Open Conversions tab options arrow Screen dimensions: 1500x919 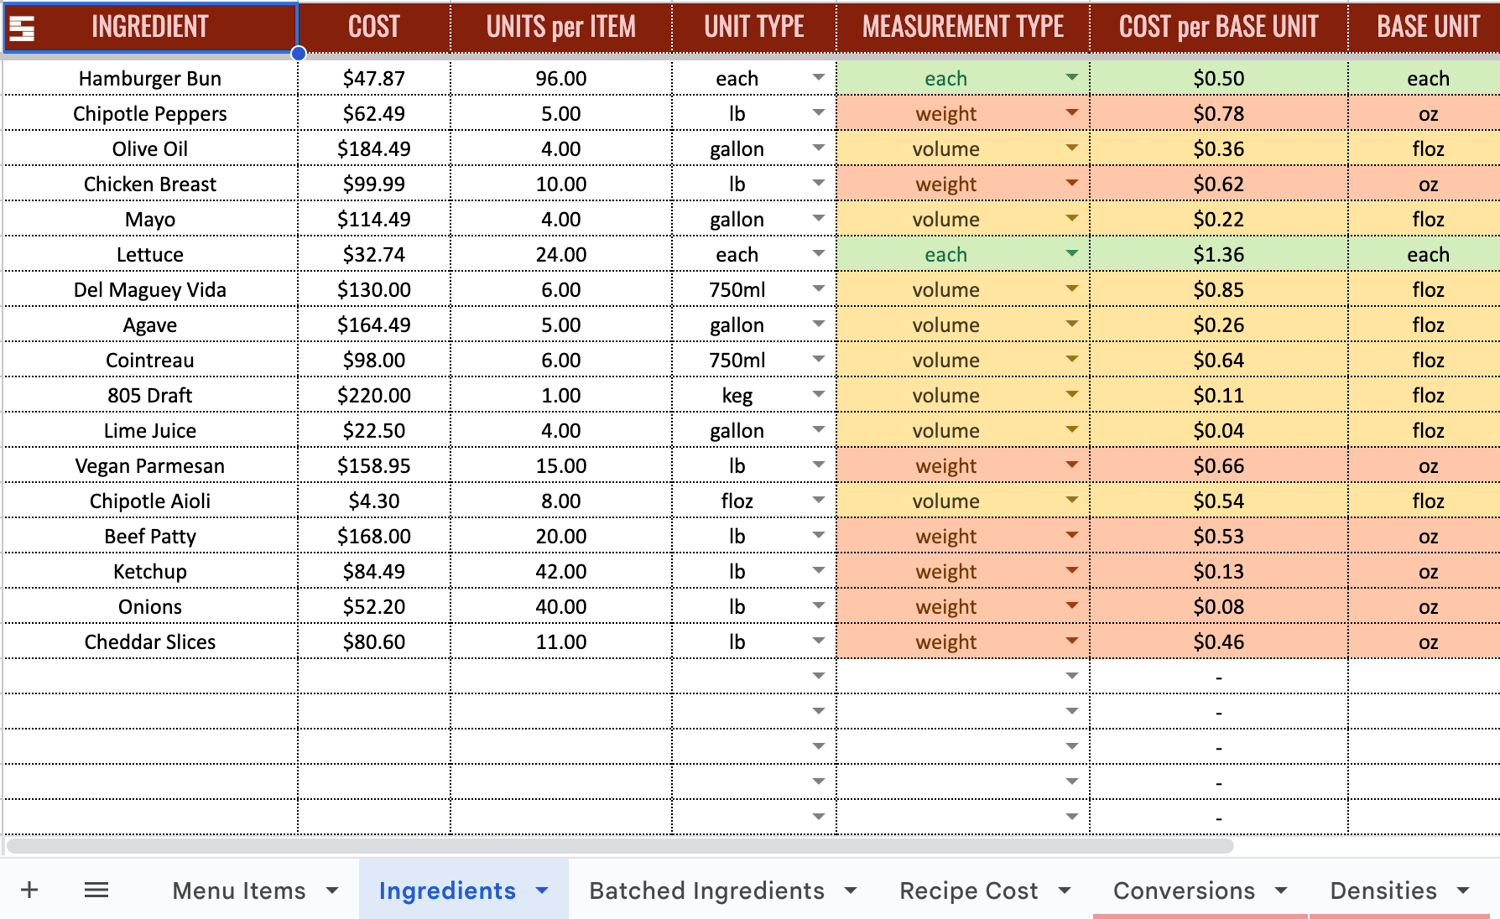click(x=1280, y=890)
